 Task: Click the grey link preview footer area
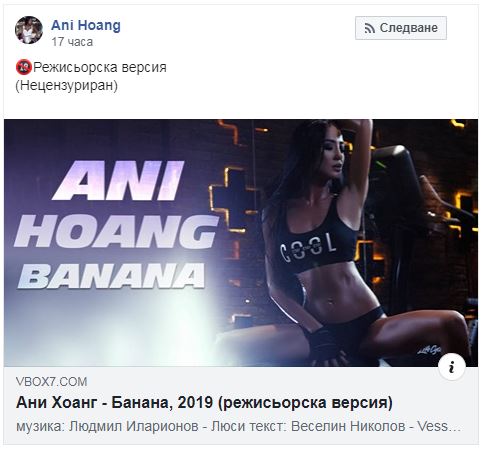coord(241,405)
